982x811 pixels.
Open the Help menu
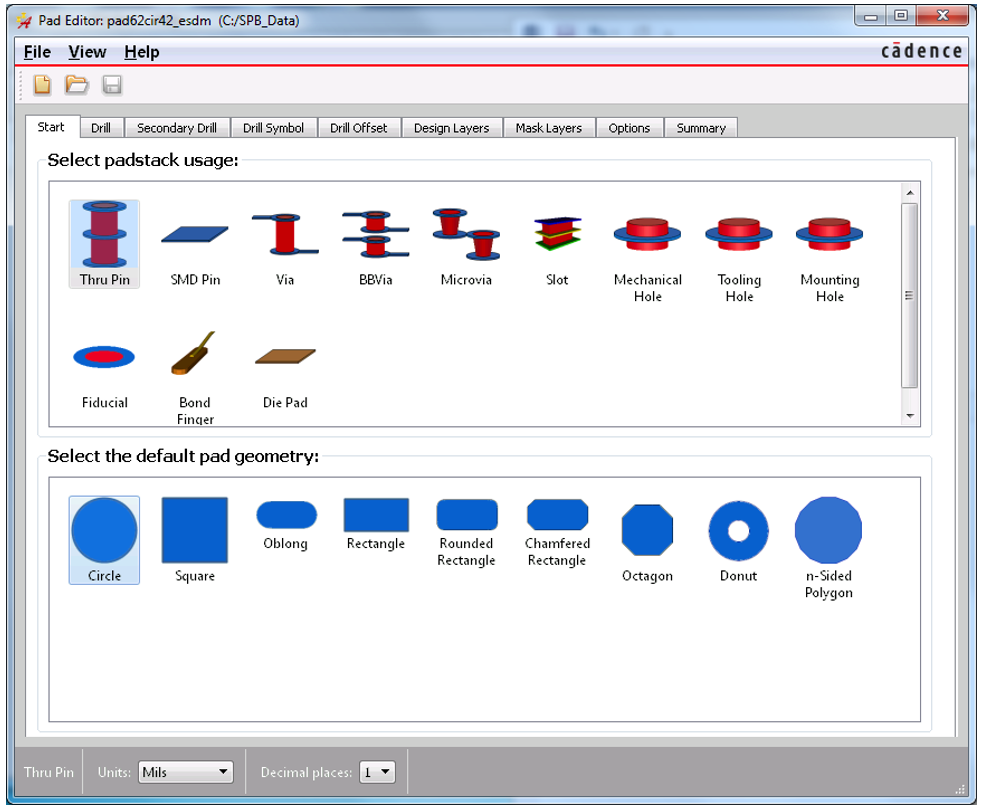[141, 52]
